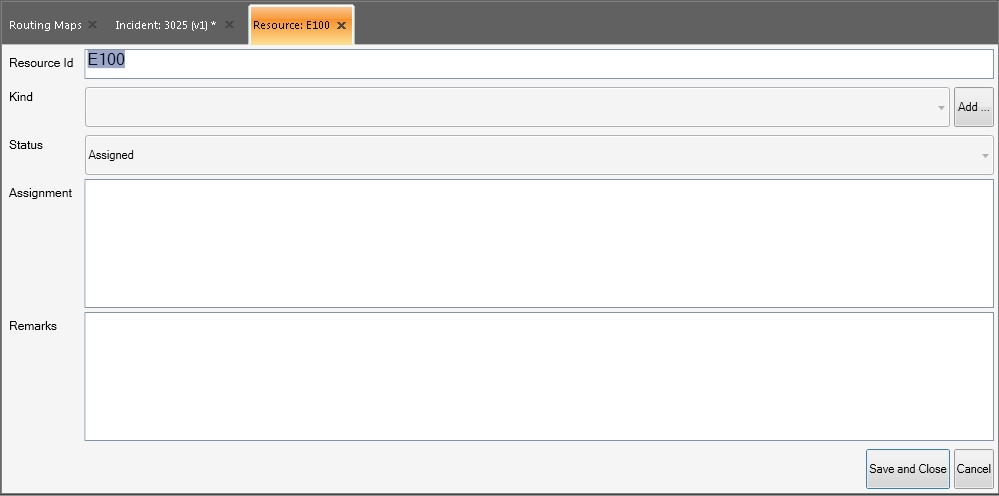Image resolution: width=999 pixels, height=496 pixels.
Task: Click inside the Assignment text box
Action: (539, 243)
